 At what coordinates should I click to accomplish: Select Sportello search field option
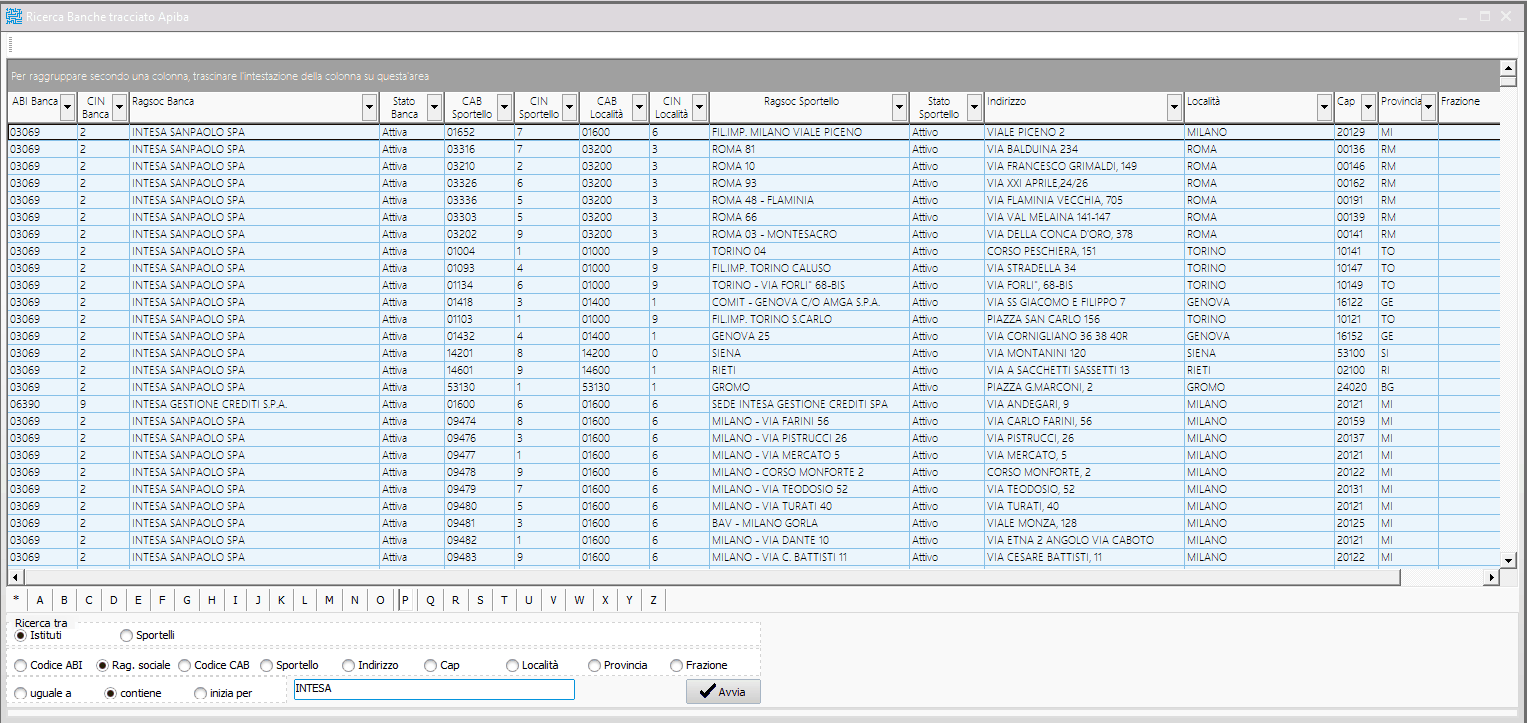pos(267,665)
